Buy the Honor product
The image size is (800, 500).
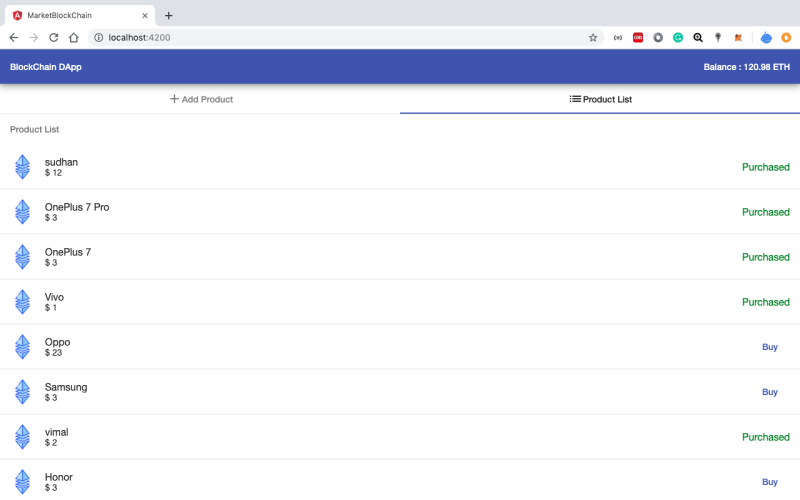click(x=769, y=482)
